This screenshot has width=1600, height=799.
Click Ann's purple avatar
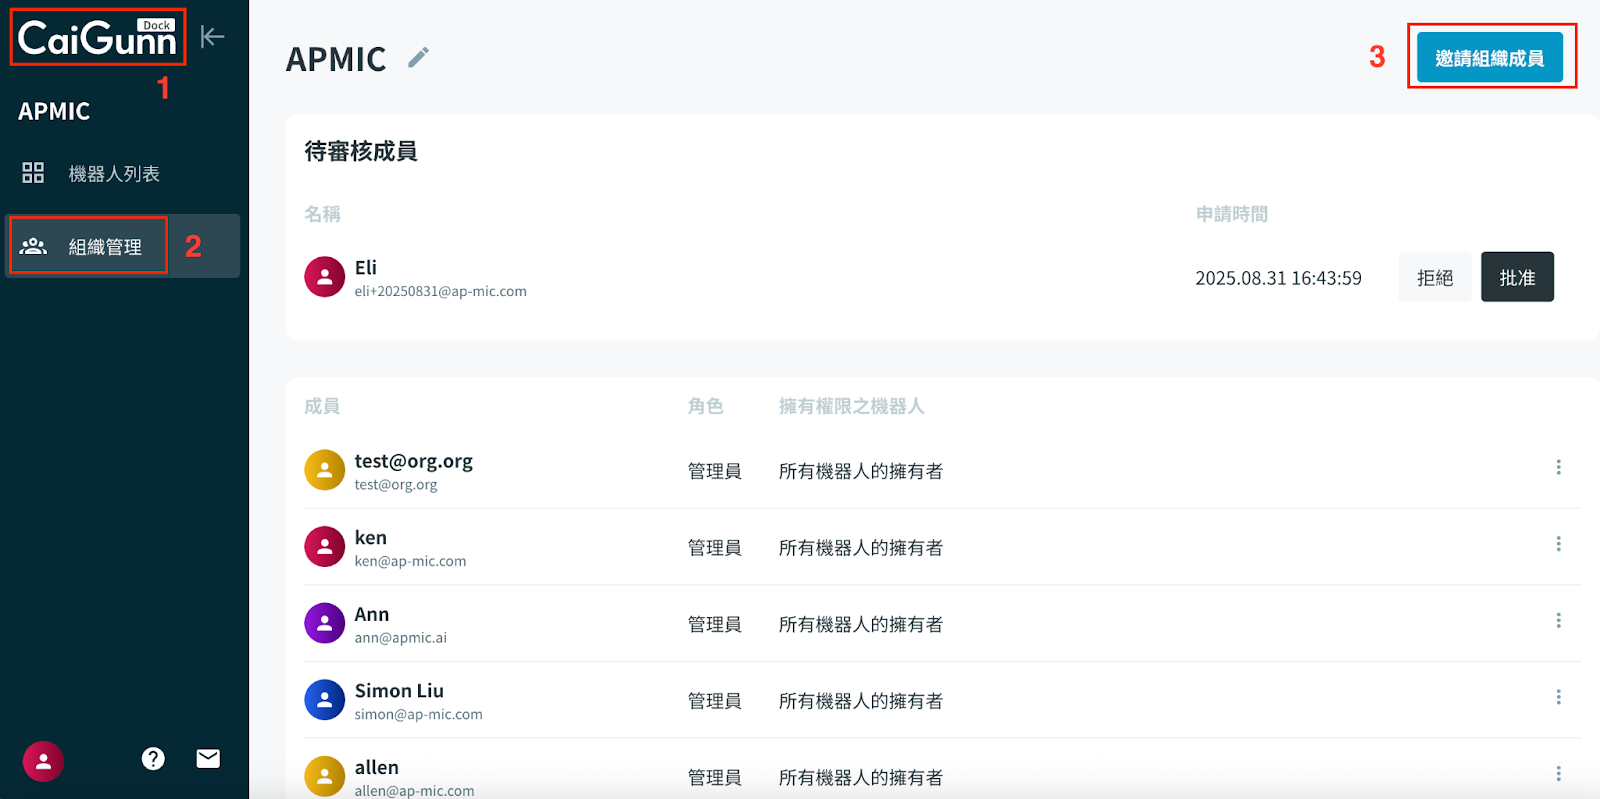324,624
